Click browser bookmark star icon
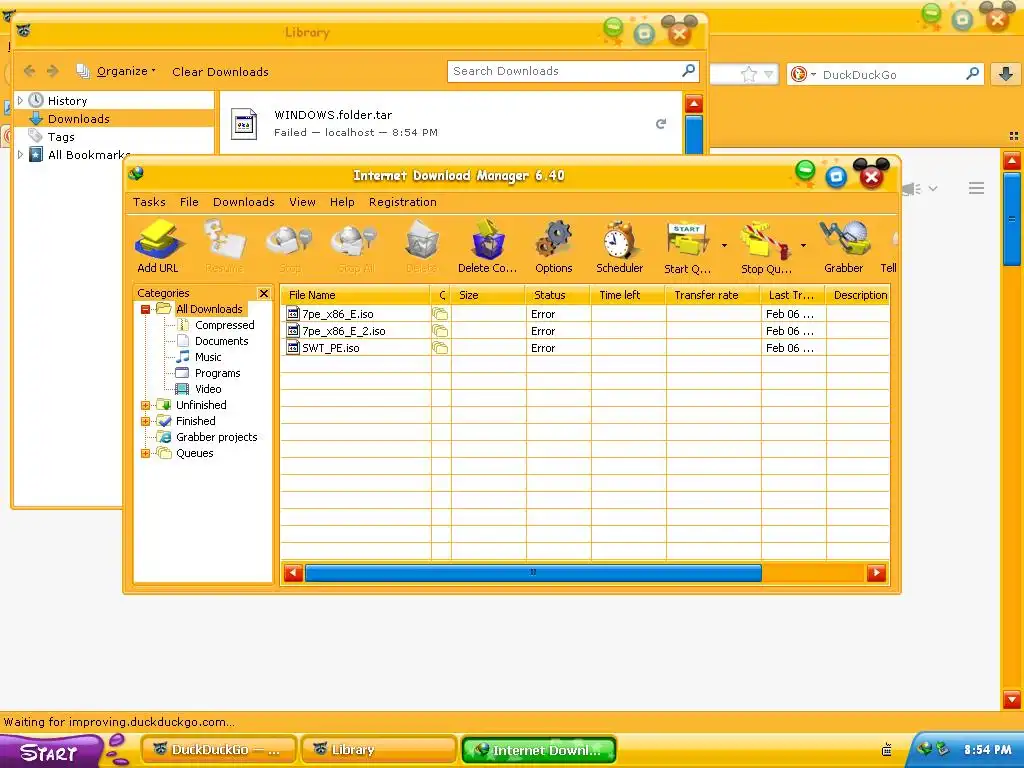 coord(749,74)
